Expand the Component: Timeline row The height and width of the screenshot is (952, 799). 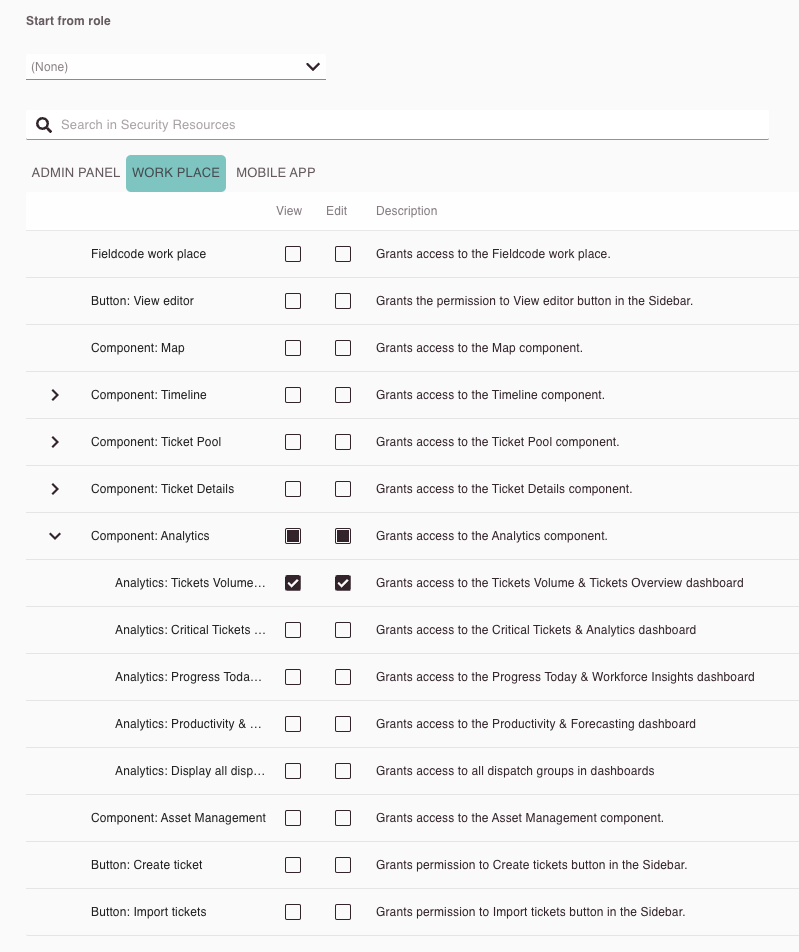point(55,395)
